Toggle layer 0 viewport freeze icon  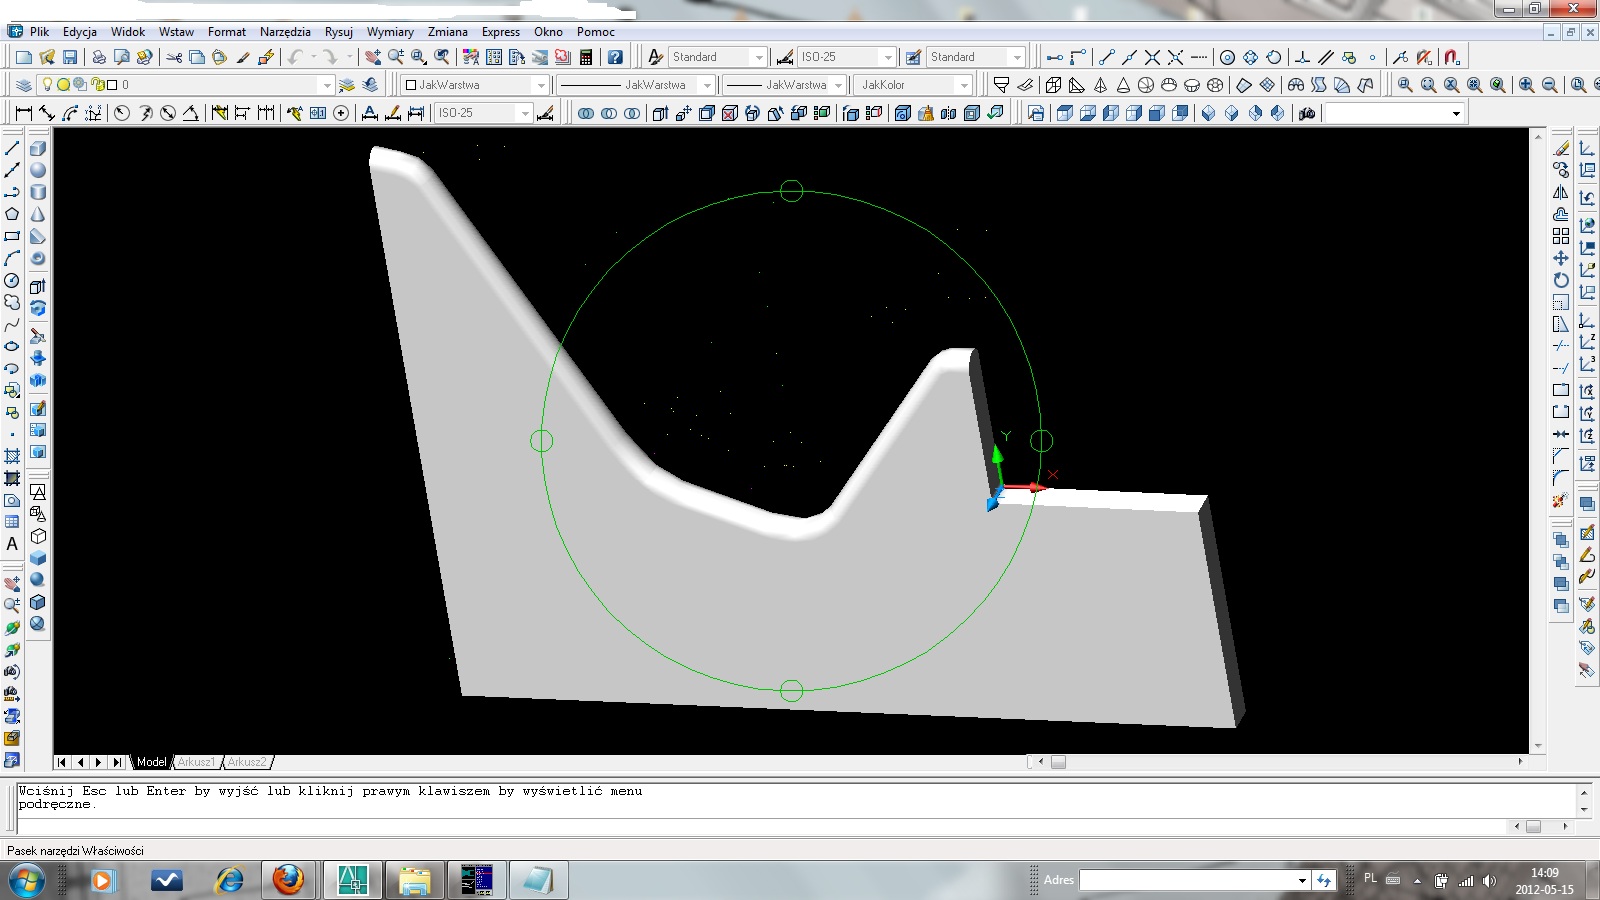pos(79,85)
